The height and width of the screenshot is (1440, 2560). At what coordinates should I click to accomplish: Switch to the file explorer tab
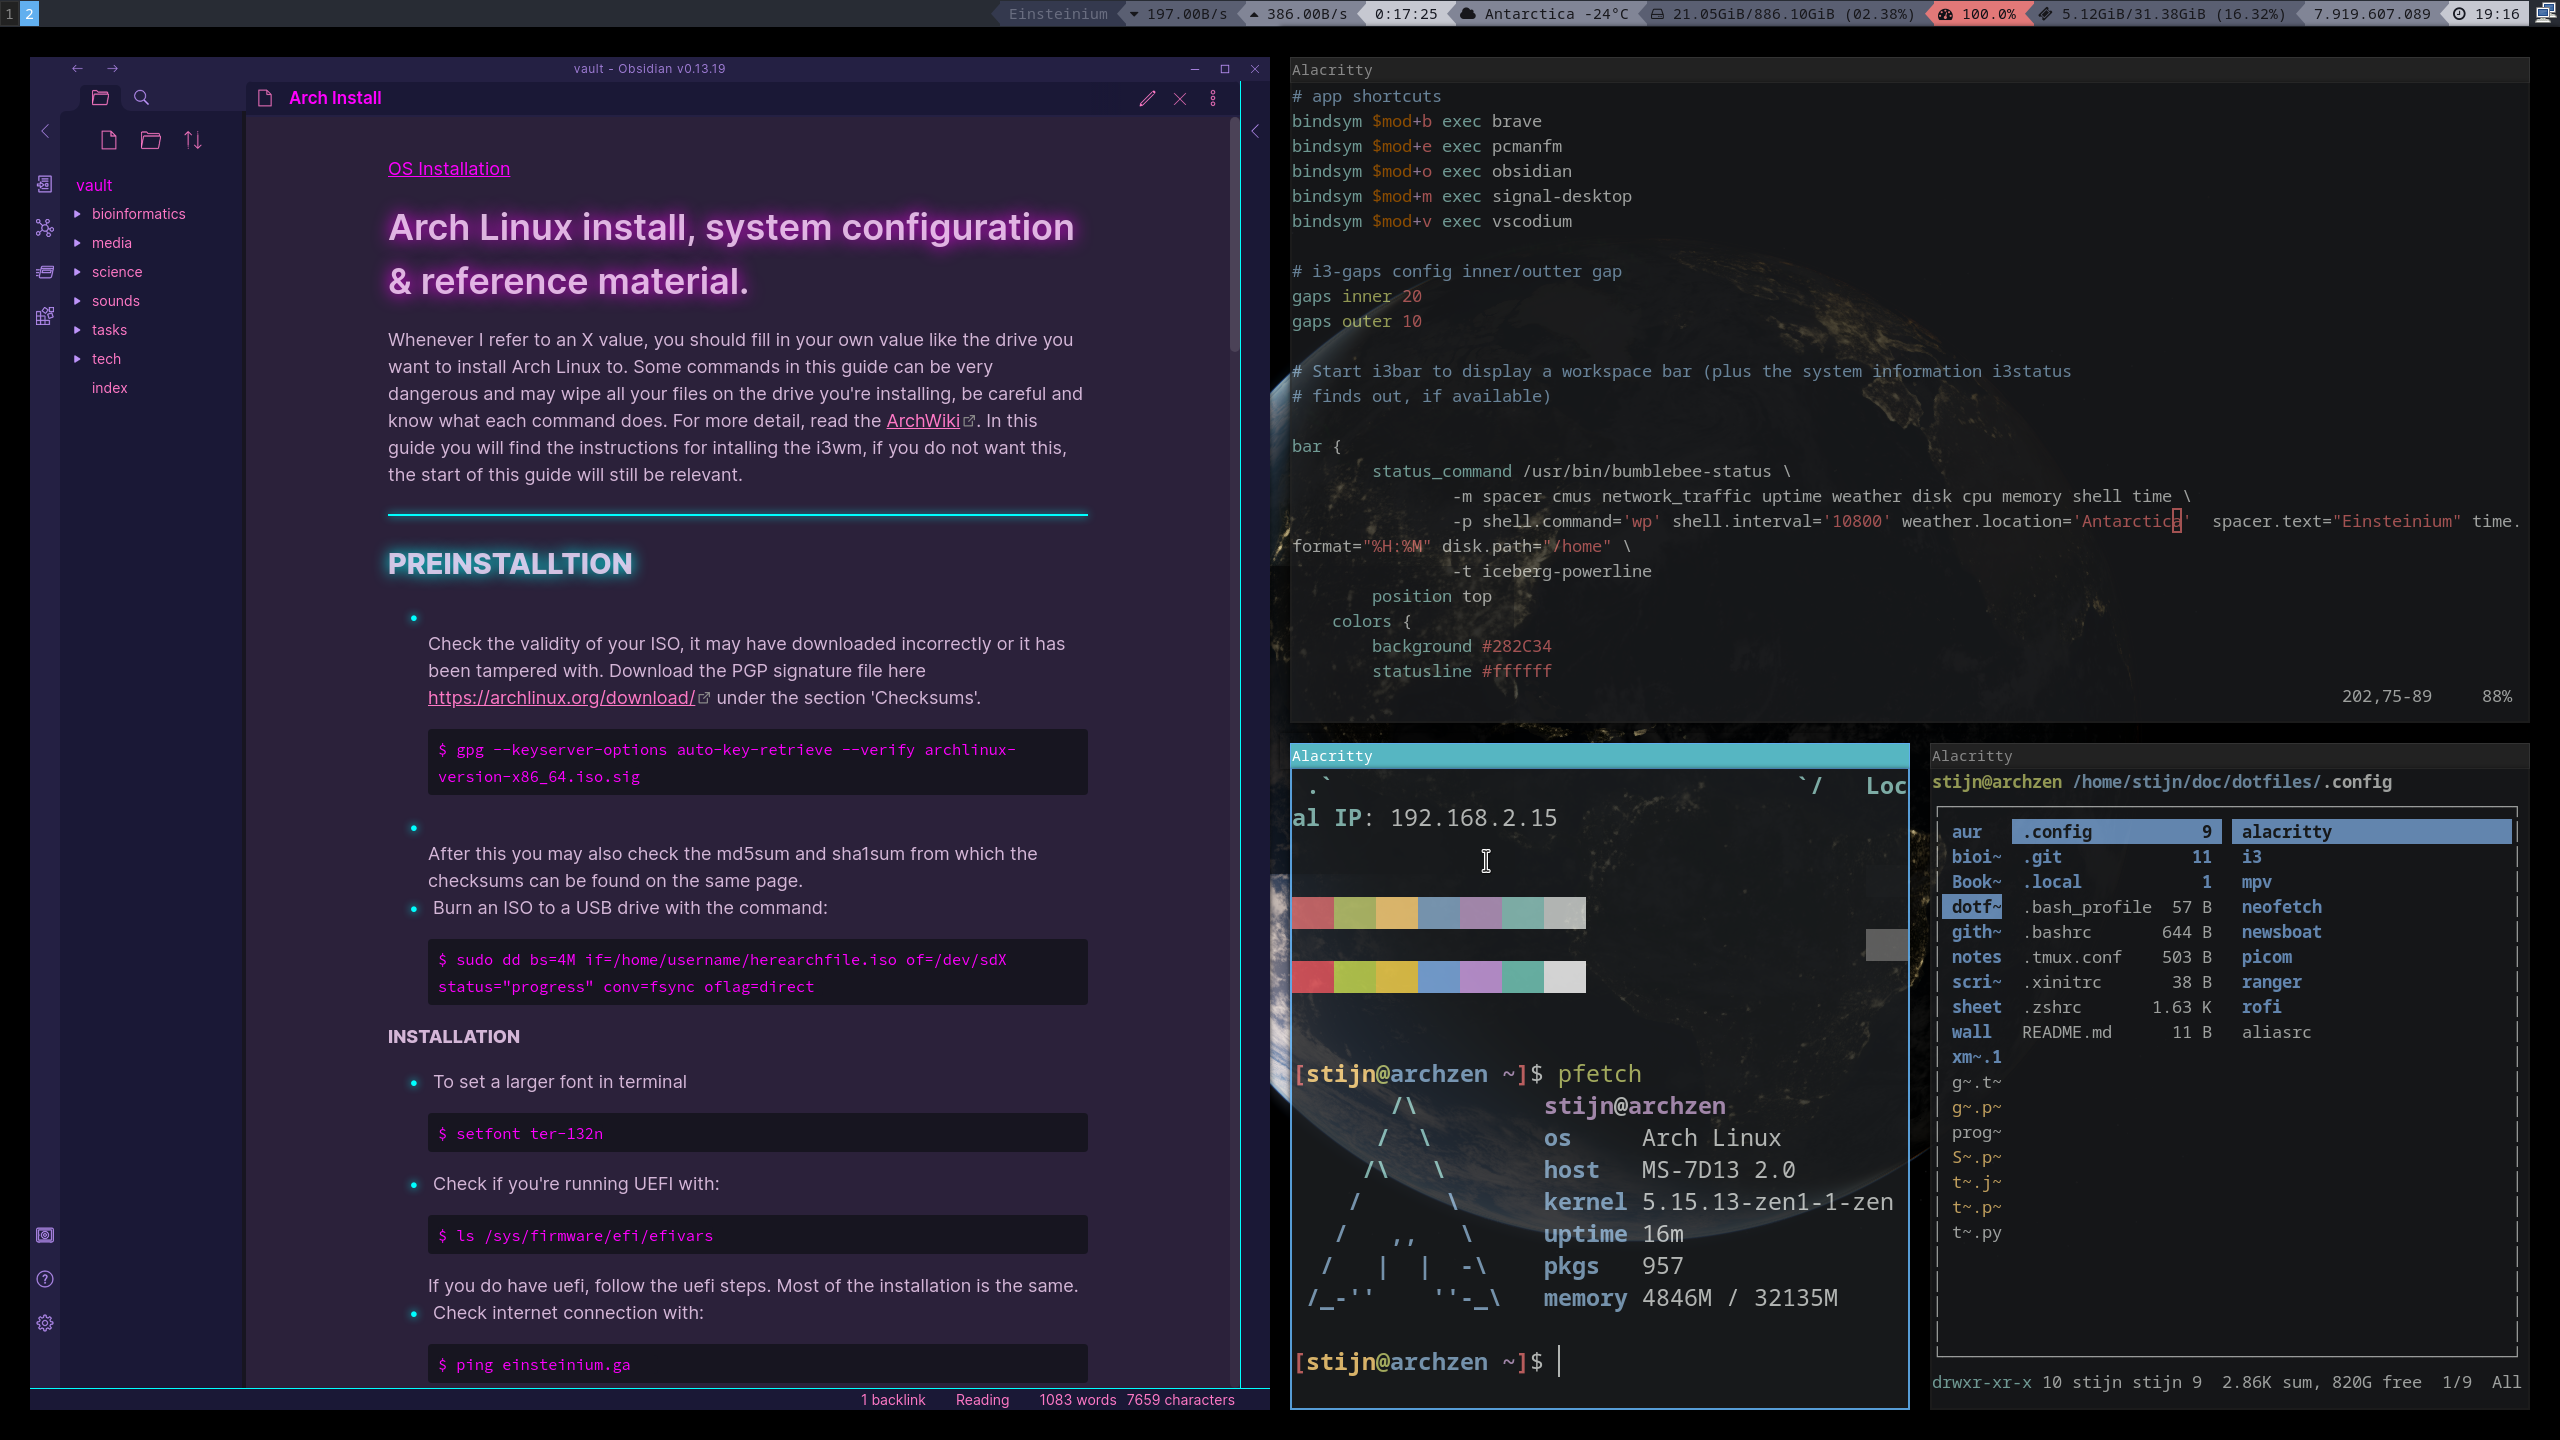coord(100,98)
